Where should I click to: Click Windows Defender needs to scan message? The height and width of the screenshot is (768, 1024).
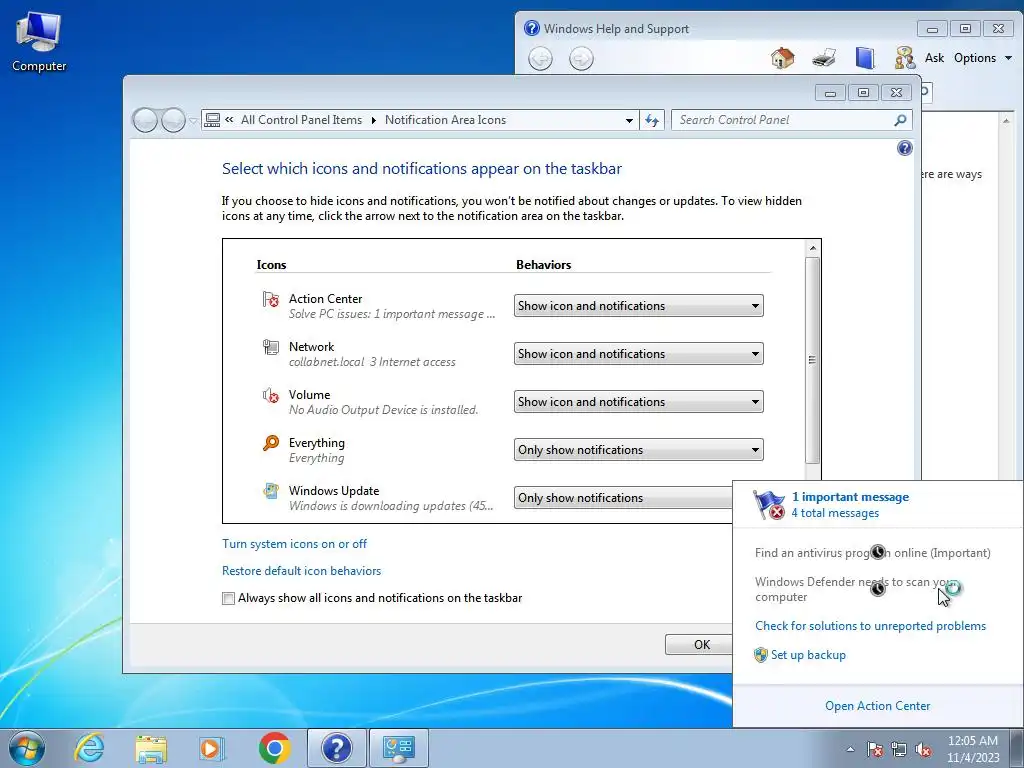pos(857,589)
